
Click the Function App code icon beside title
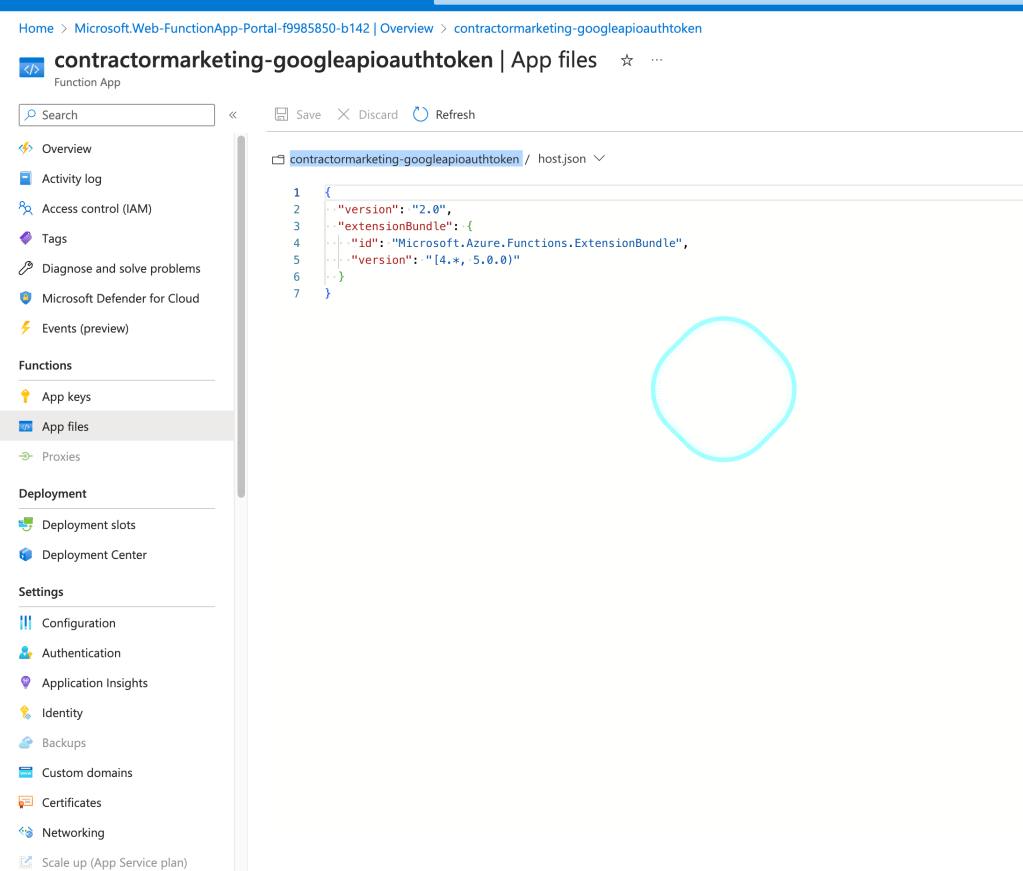[x=31, y=68]
